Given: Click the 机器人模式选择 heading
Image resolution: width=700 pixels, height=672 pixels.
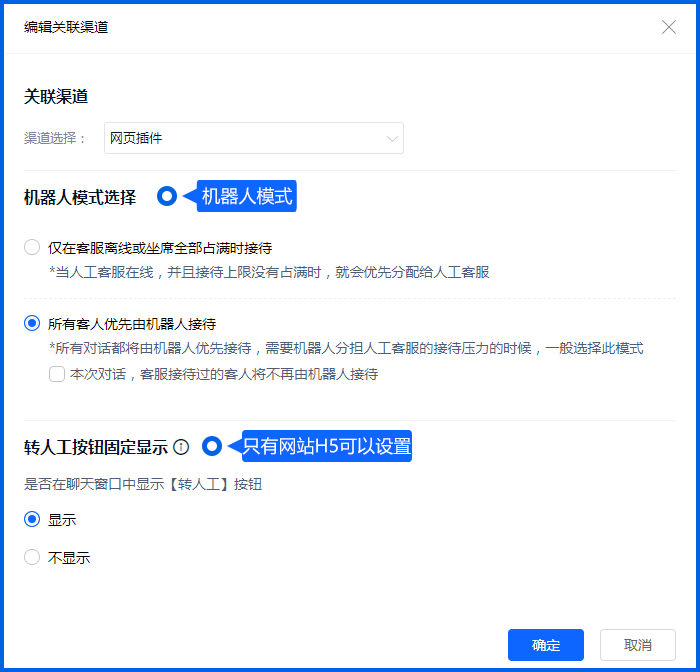Looking at the screenshot, I should pos(80,197).
